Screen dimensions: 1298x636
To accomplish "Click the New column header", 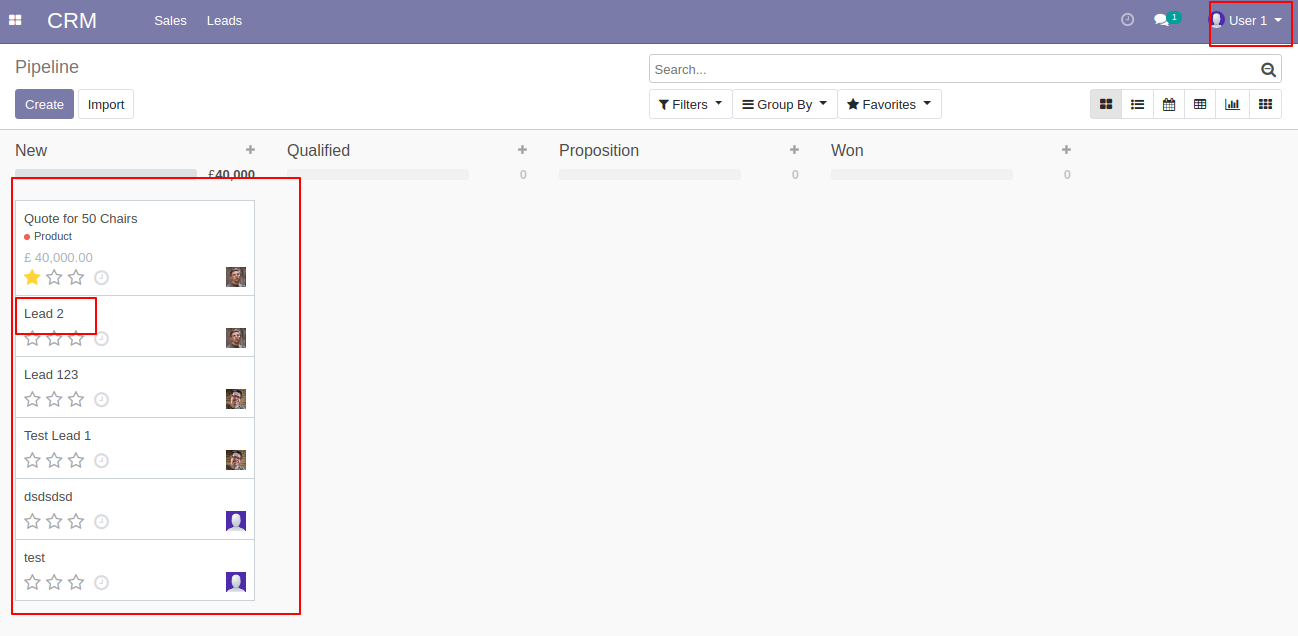I will tap(31, 150).
